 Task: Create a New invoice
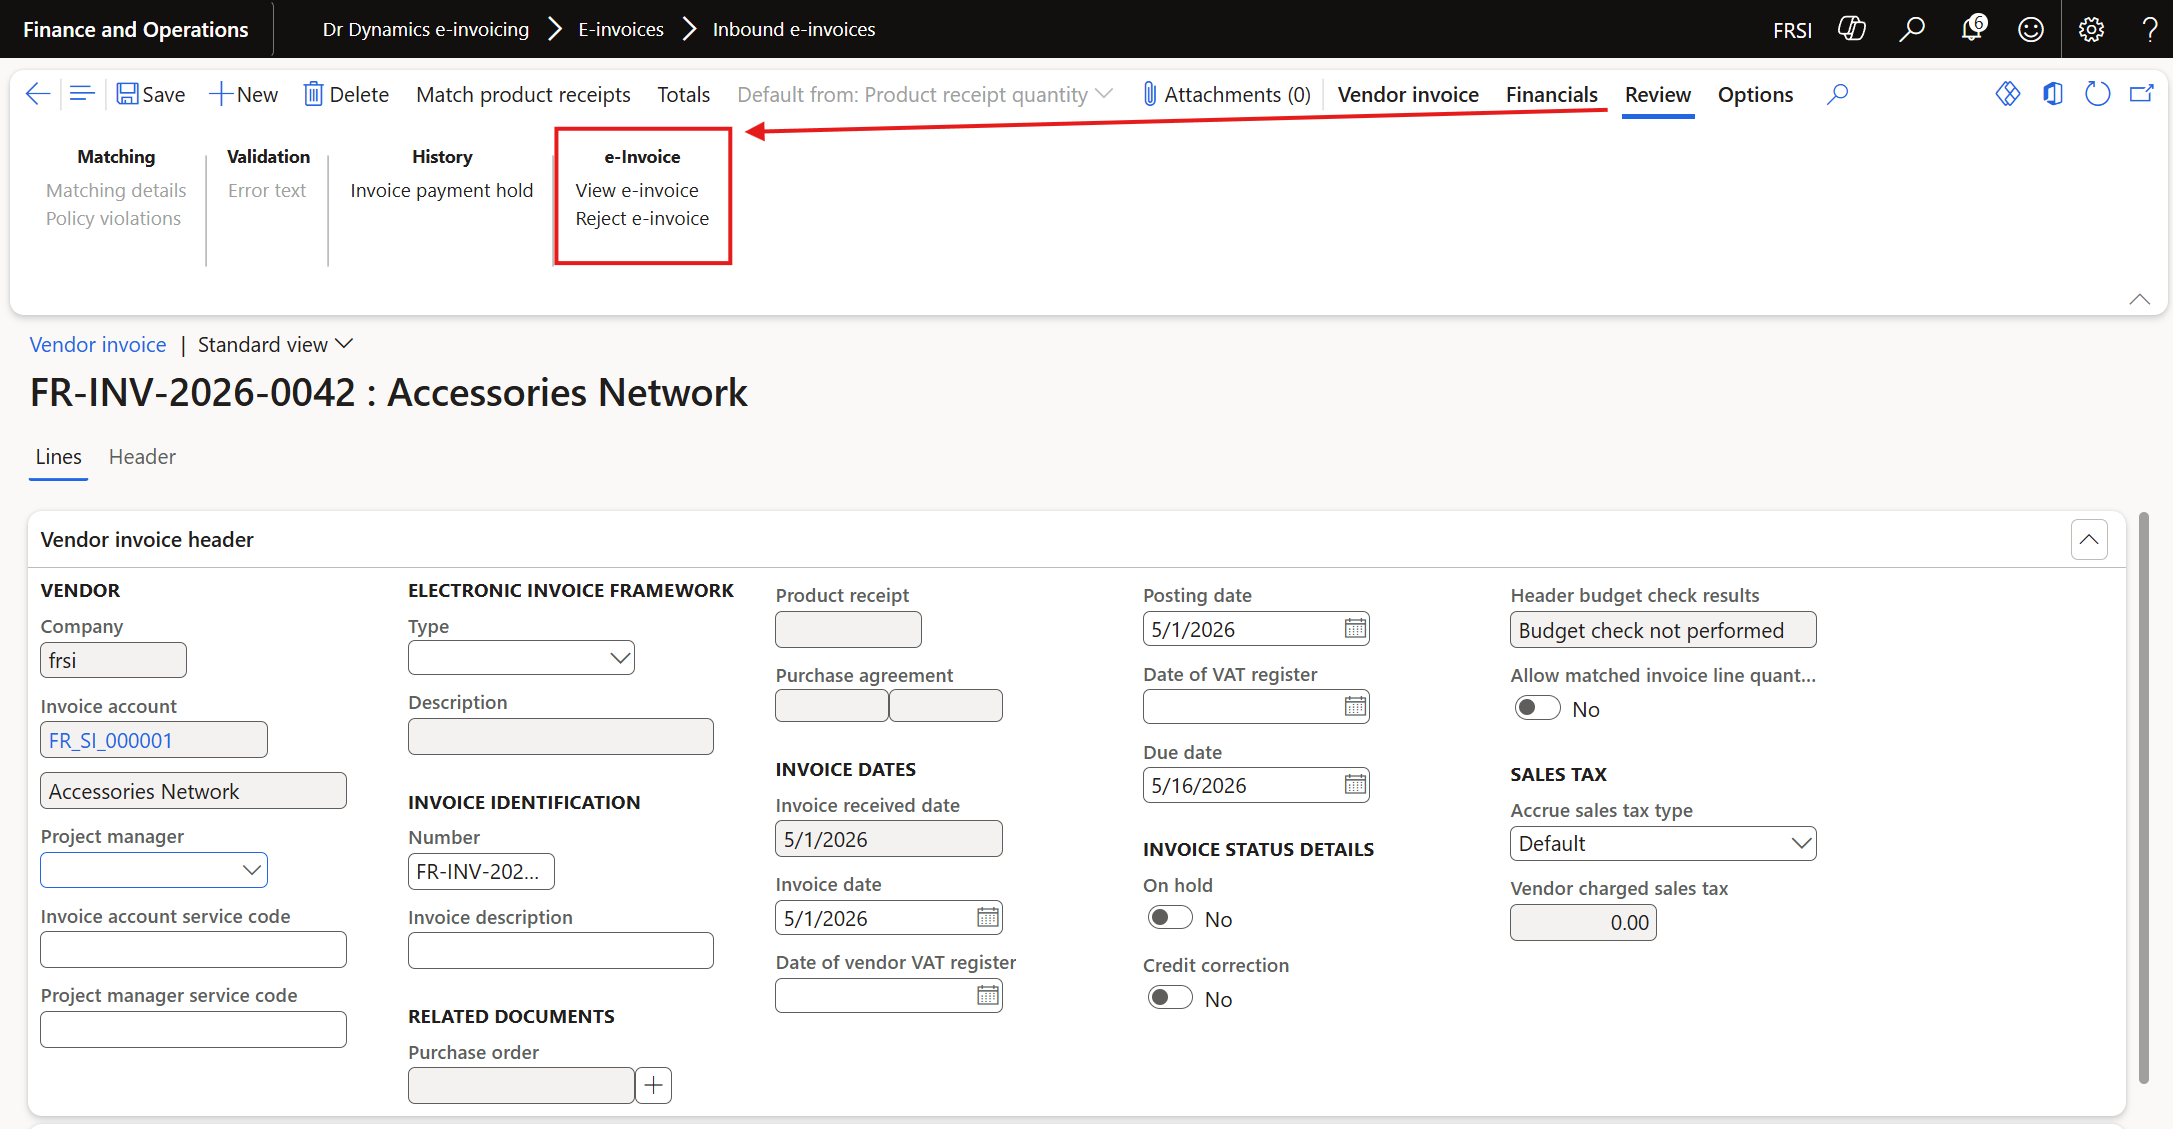pyautogui.click(x=244, y=94)
